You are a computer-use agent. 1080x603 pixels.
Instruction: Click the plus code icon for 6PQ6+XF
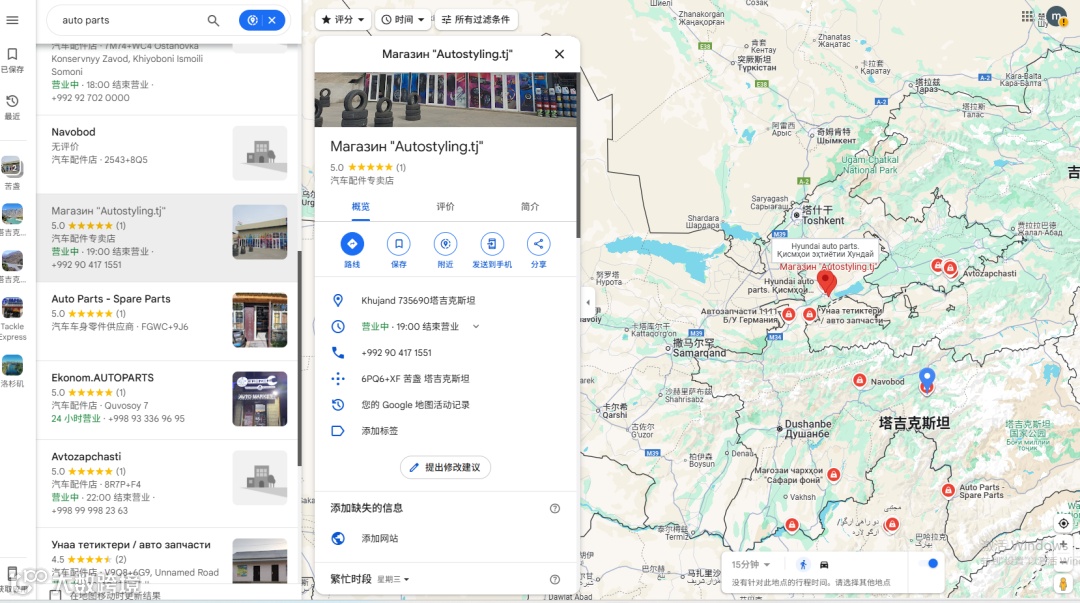click(338, 378)
